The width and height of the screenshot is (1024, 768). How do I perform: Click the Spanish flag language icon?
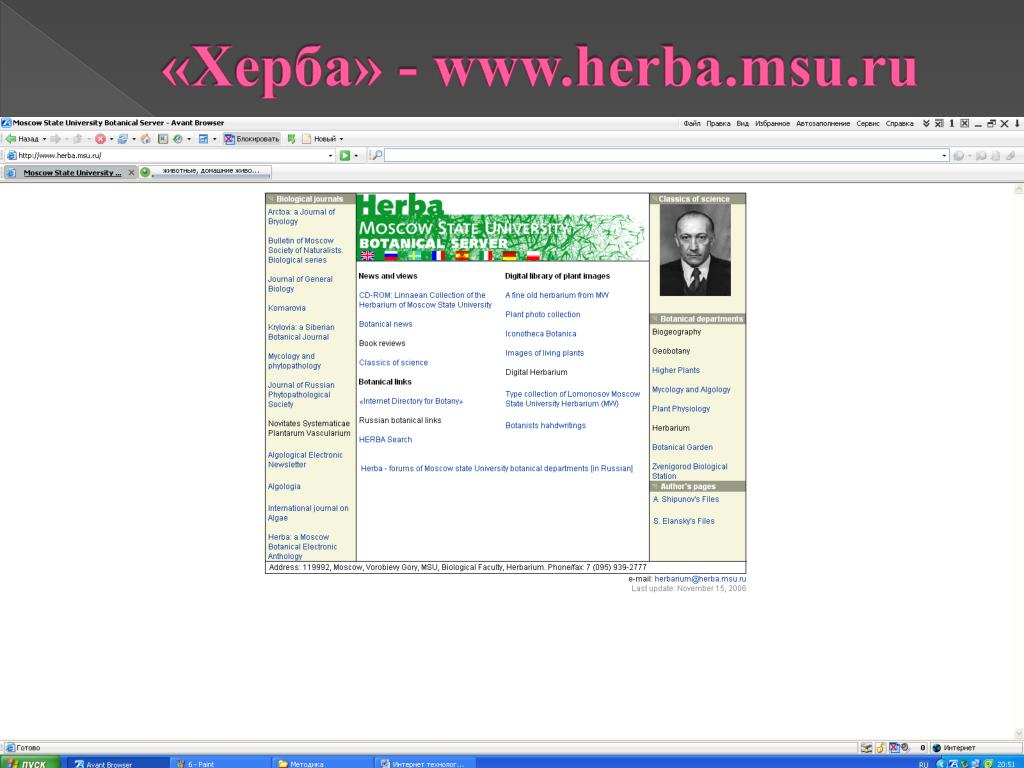click(x=462, y=255)
